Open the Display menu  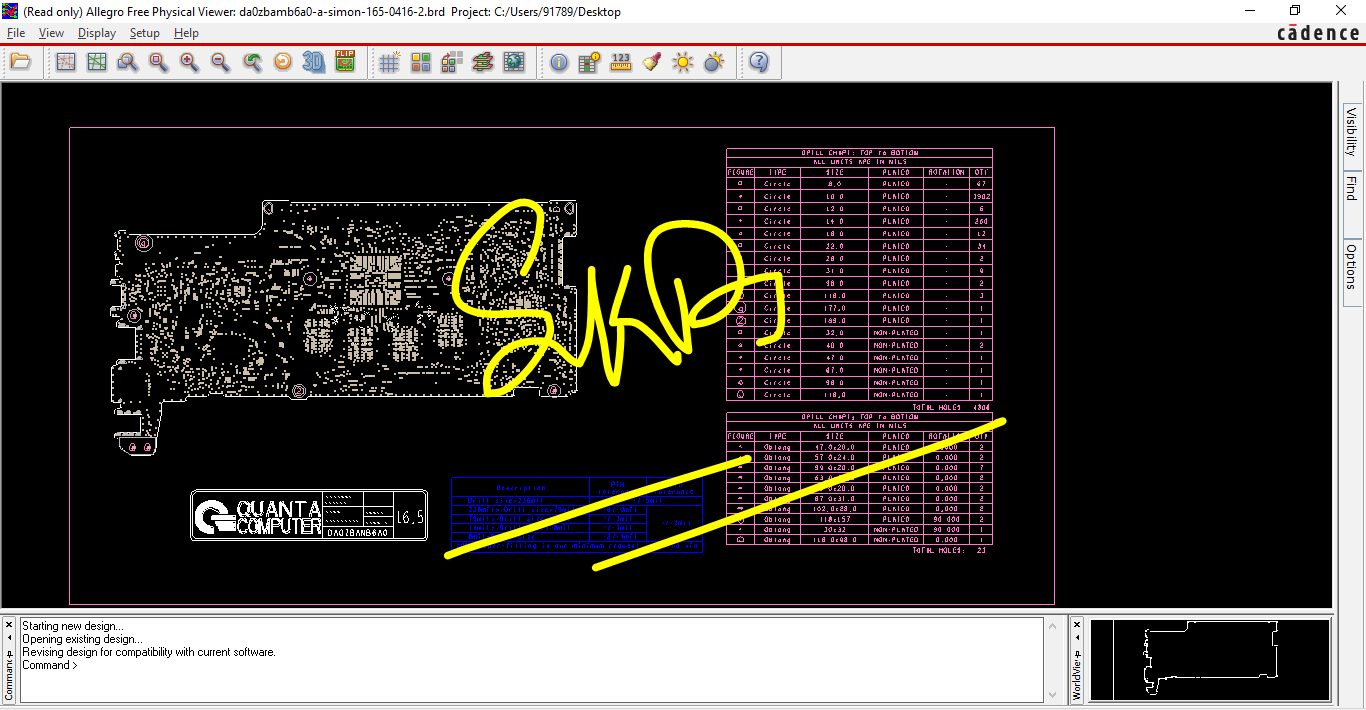(x=97, y=33)
